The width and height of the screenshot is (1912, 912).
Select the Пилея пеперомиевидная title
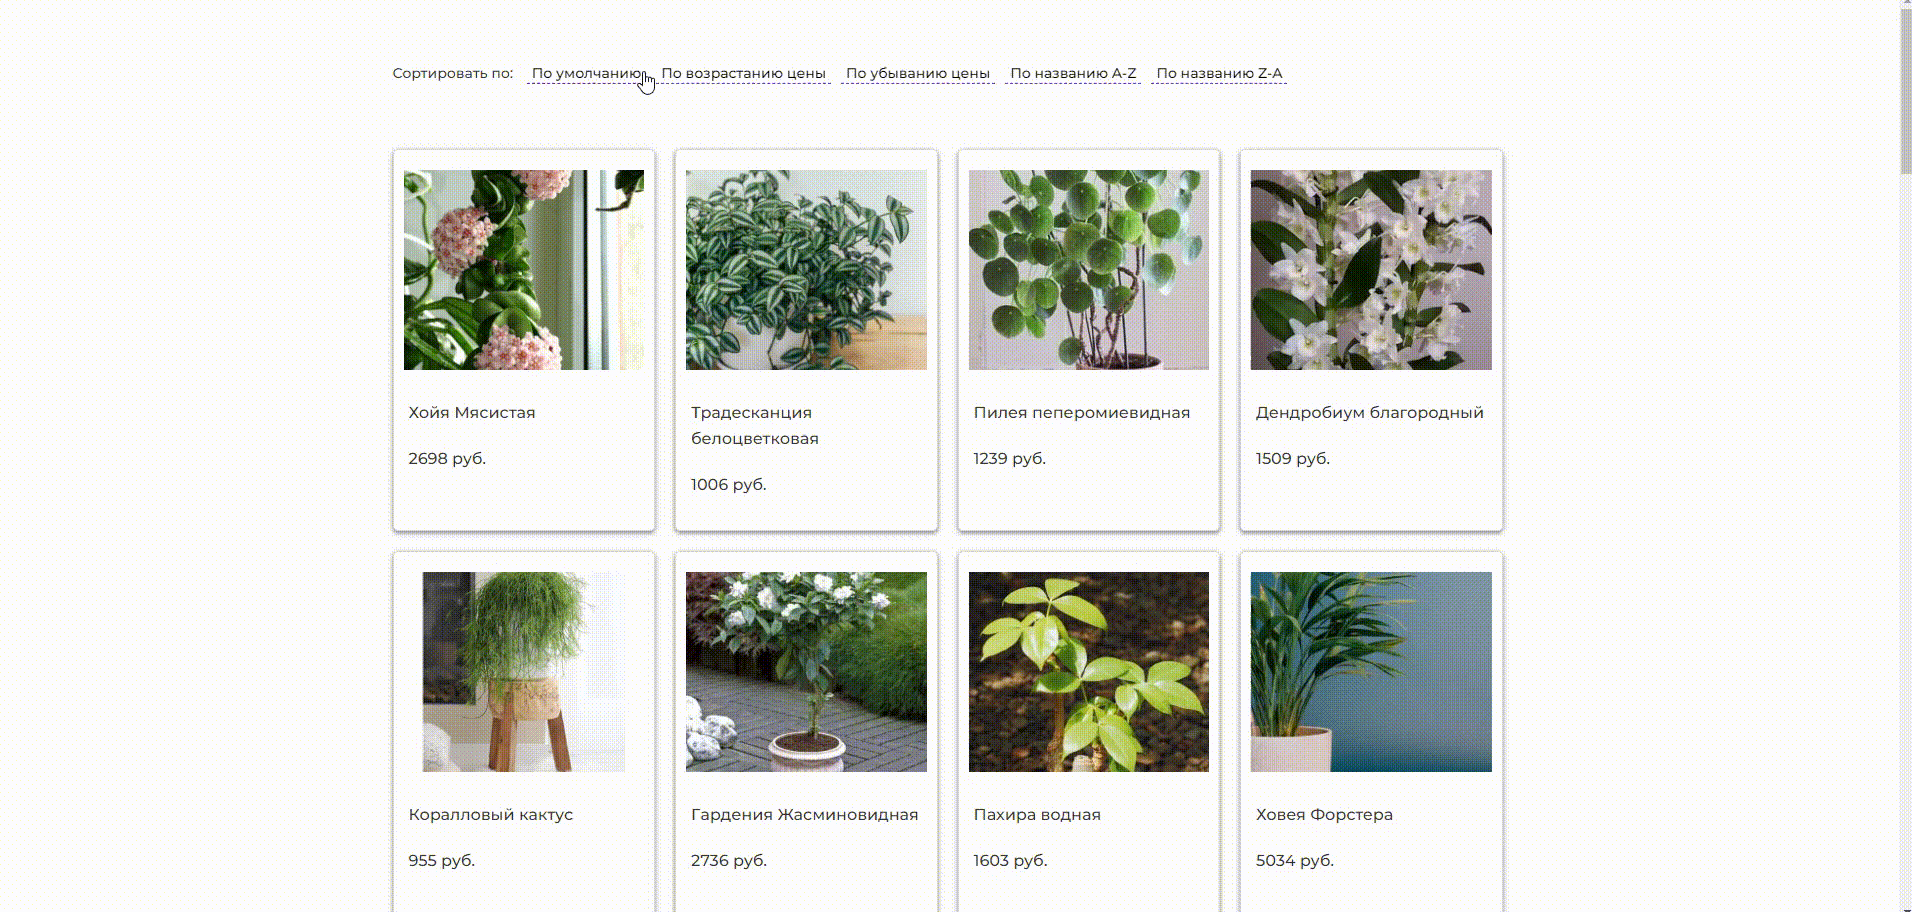(x=1082, y=412)
